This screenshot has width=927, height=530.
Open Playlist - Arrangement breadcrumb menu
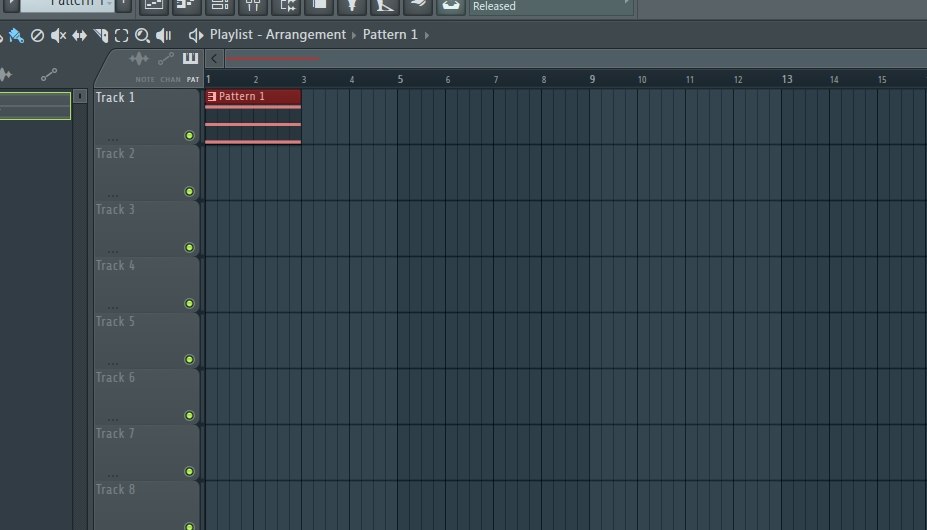pyautogui.click(x=278, y=35)
